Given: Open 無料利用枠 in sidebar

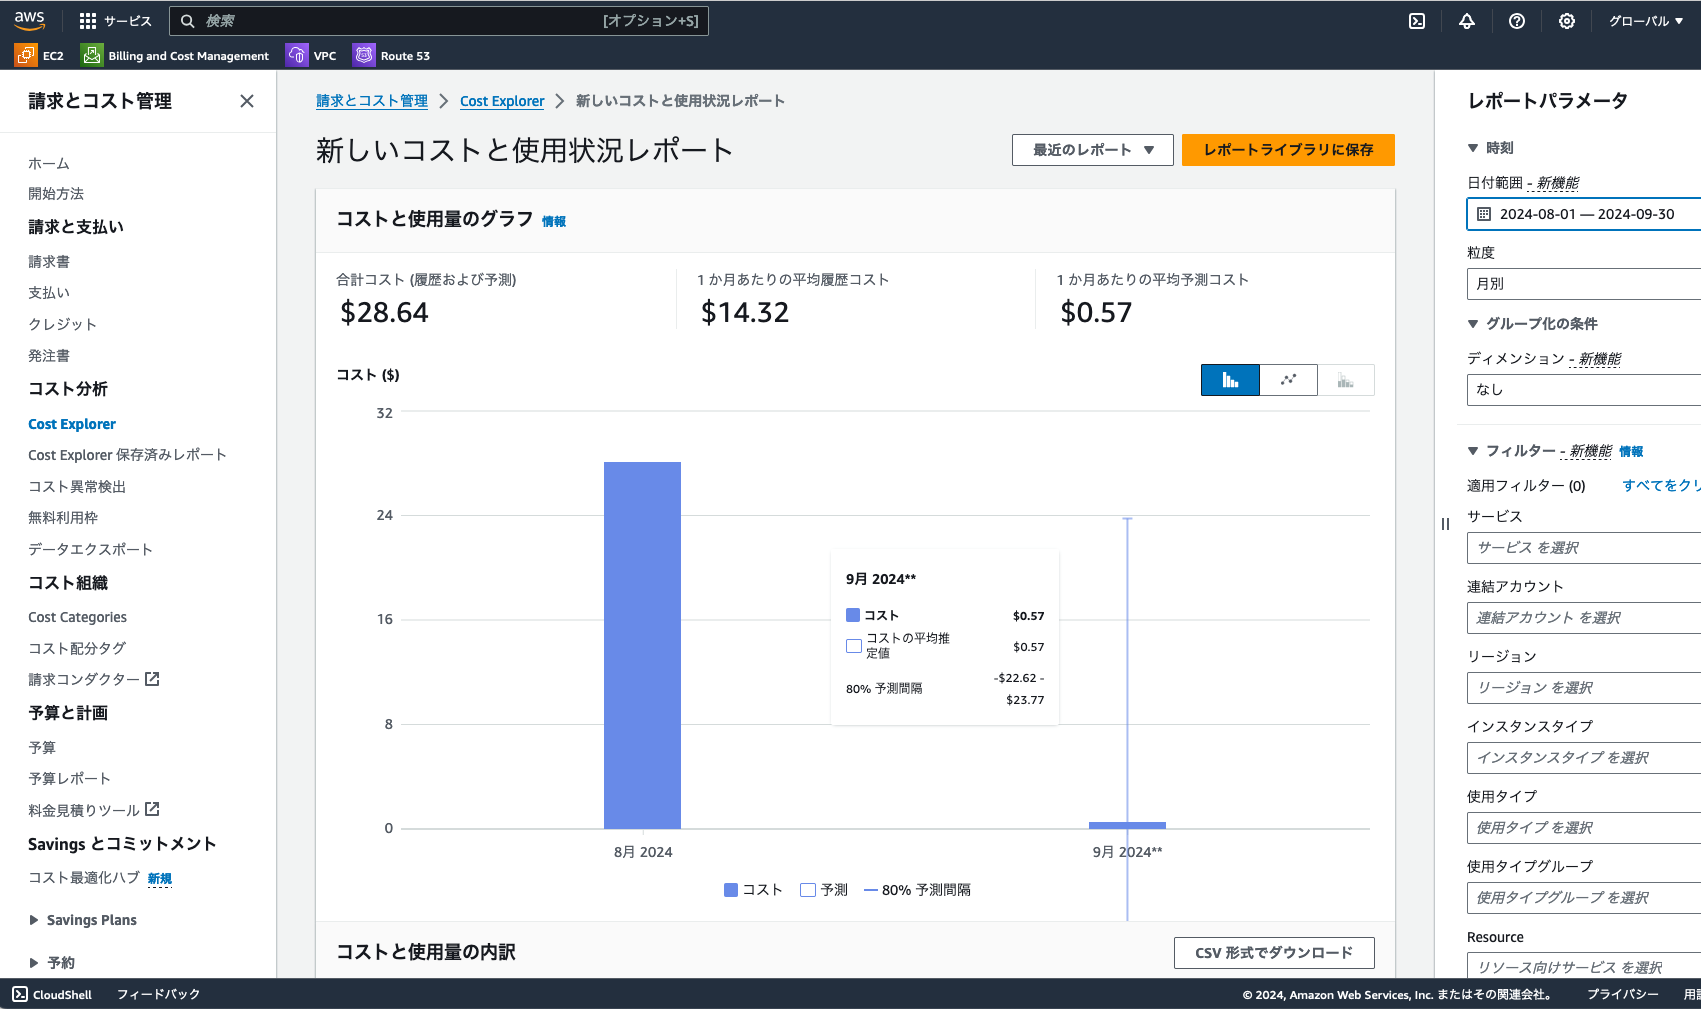Looking at the screenshot, I should pos(63,518).
